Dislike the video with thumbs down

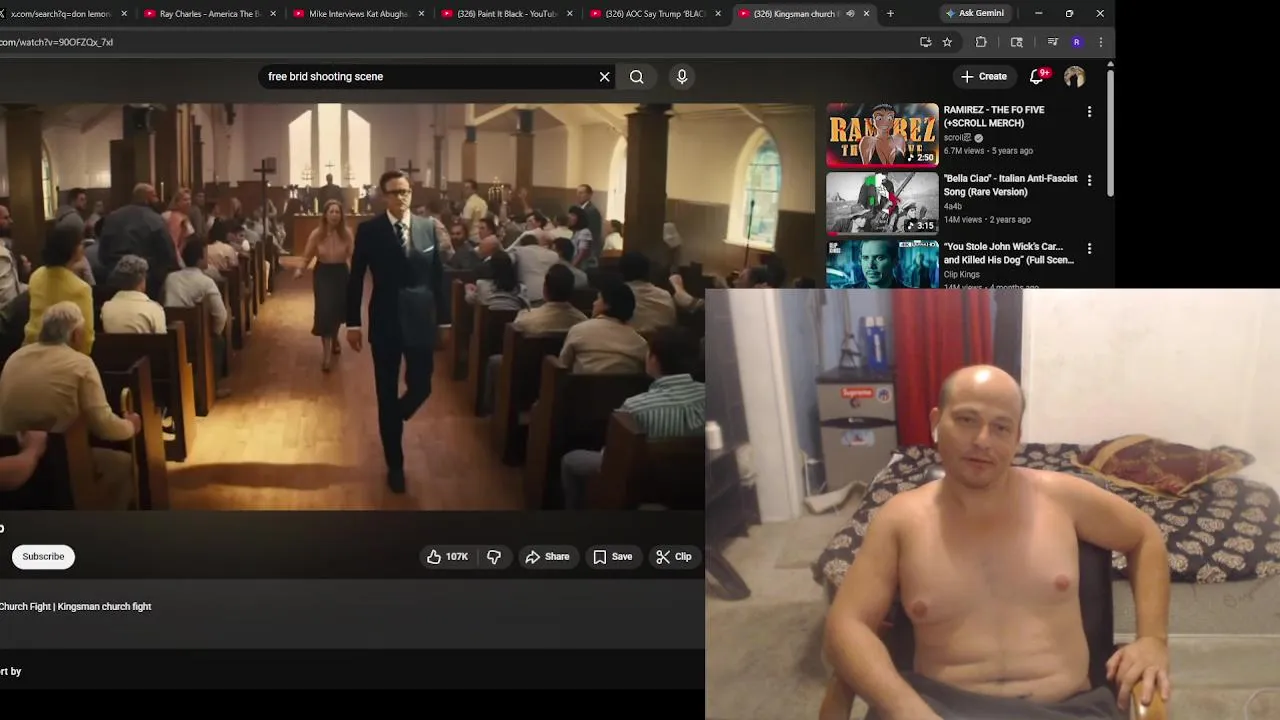(x=494, y=557)
